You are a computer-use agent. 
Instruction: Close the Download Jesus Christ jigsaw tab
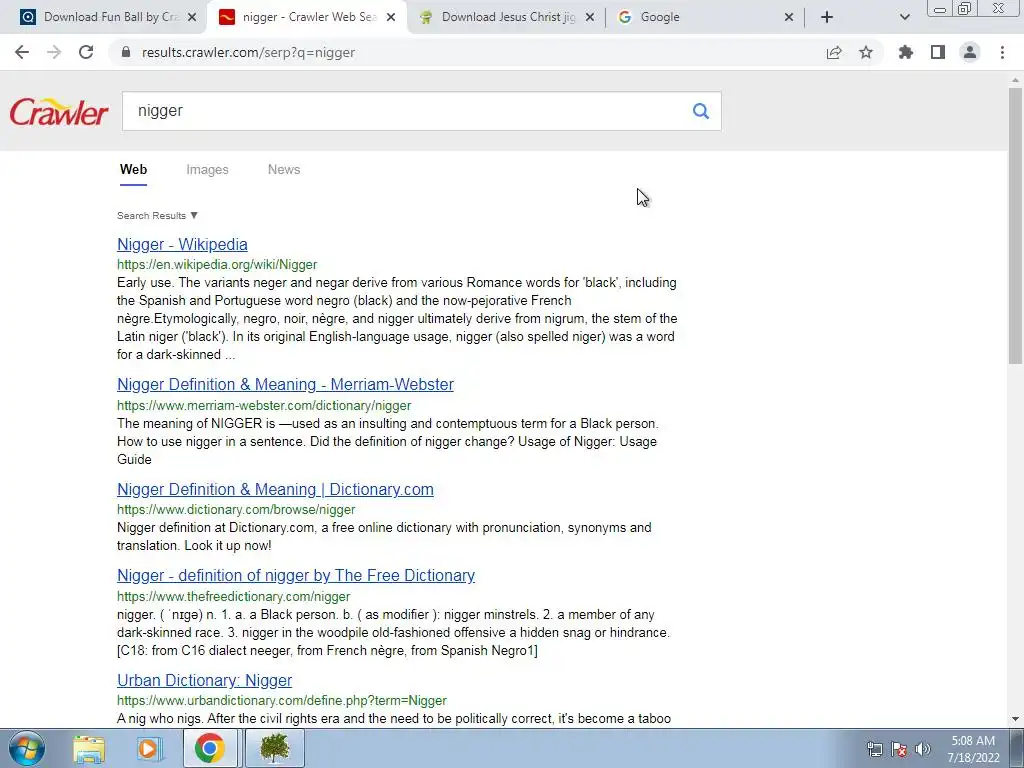pyautogui.click(x=590, y=17)
